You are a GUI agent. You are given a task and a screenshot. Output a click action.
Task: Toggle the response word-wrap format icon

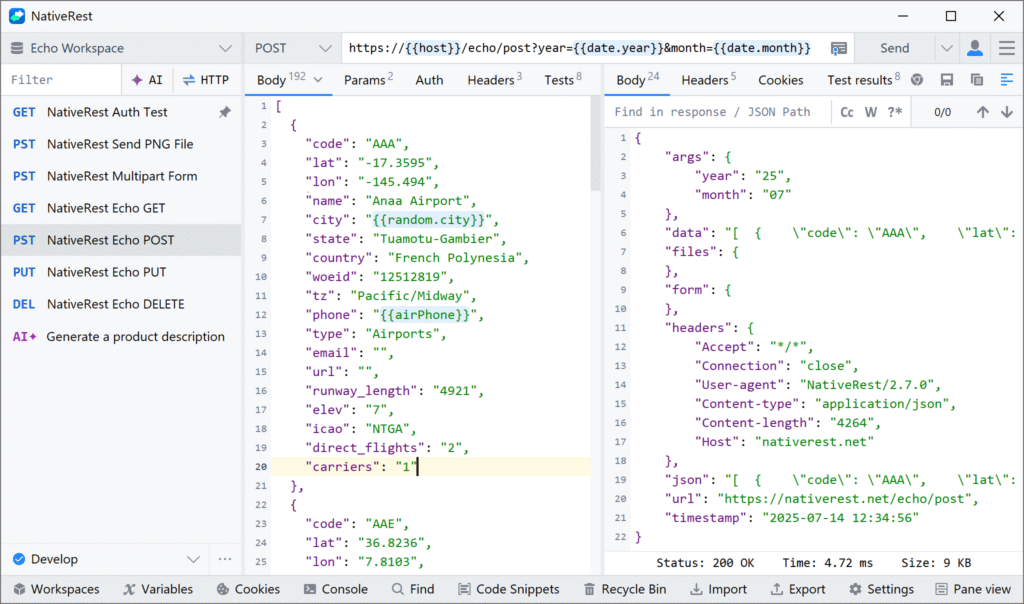[1006, 80]
